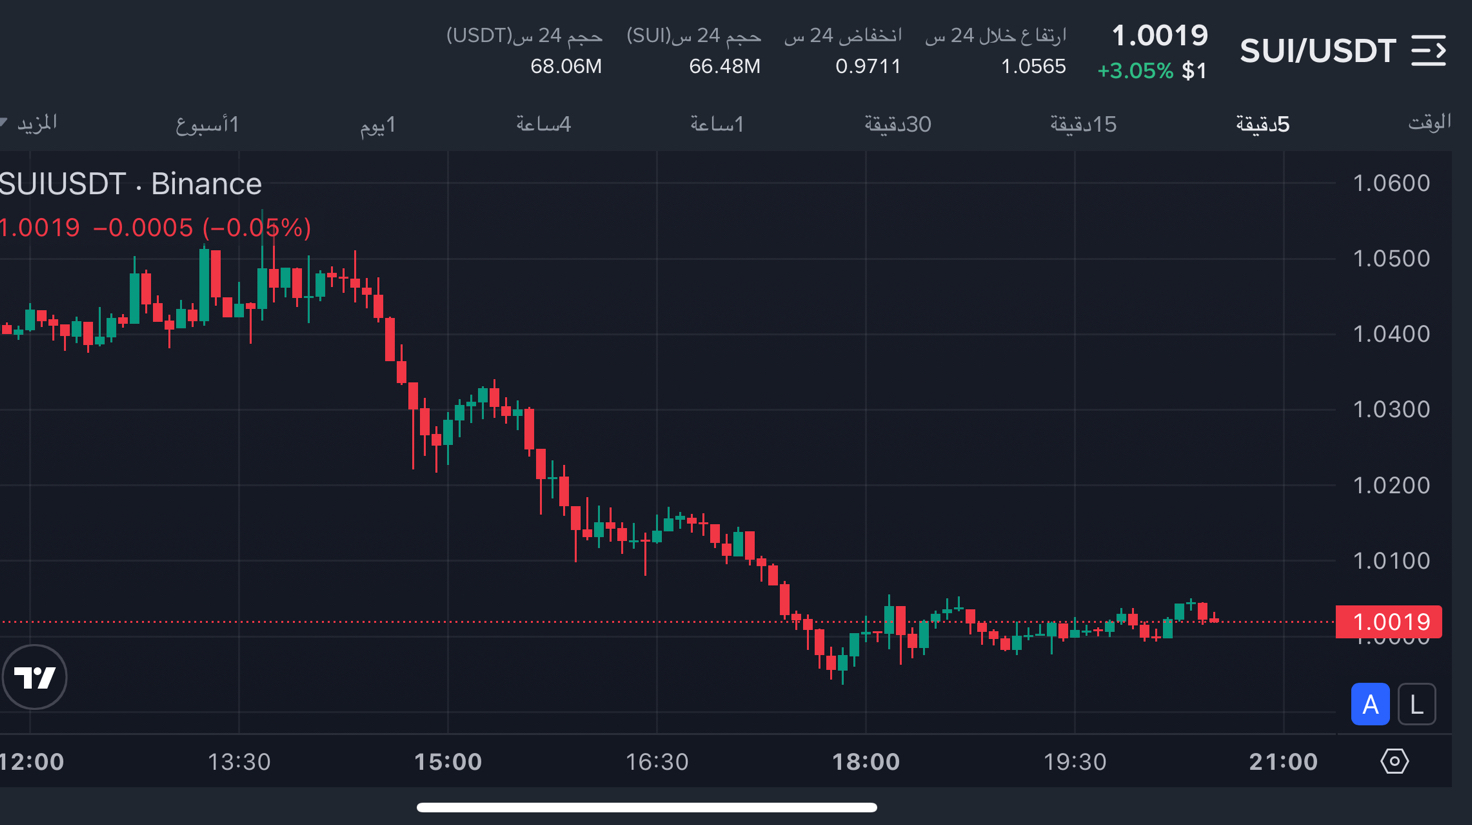Image resolution: width=1472 pixels, height=825 pixels.
Task: Click the 24h low value 0.9711
Action: (x=868, y=67)
